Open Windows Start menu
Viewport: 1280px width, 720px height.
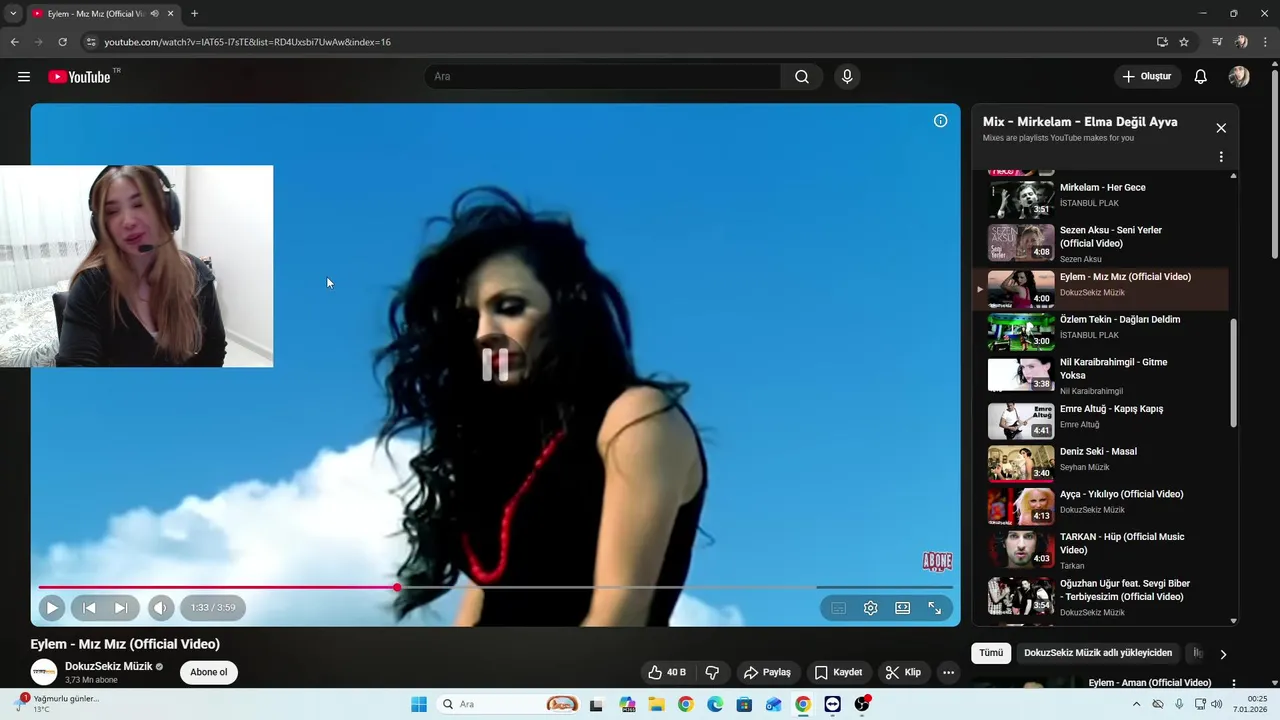pos(419,704)
